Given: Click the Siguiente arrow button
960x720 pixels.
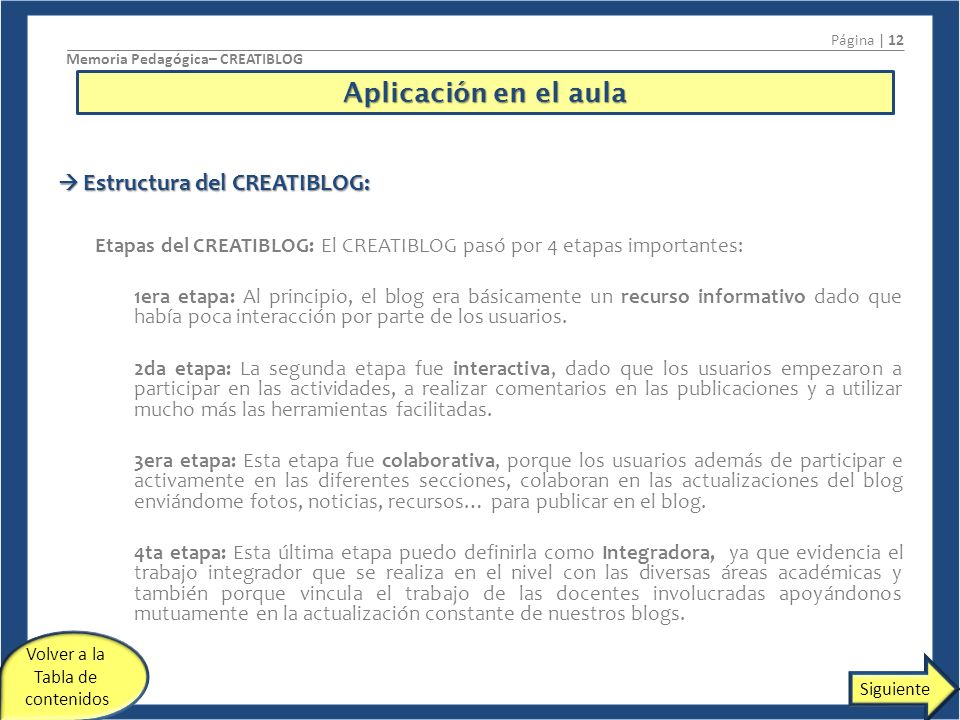Looking at the screenshot, I should 902,688.
